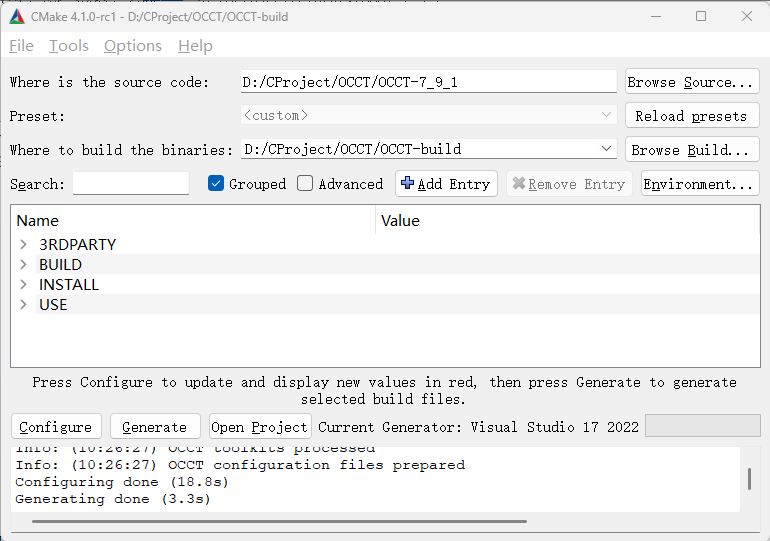The width and height of the screenshot is (770, 541).
Task: Uncheck the Grouped checkbox
Action: tap(216, 184)
